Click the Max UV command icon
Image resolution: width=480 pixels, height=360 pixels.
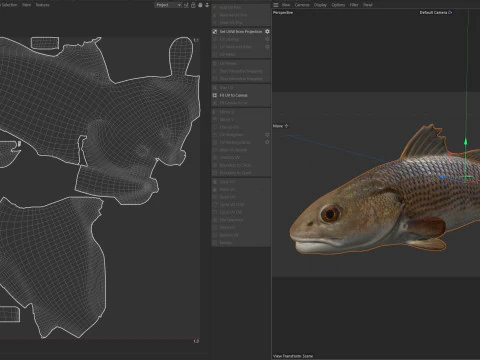point(215,88)
